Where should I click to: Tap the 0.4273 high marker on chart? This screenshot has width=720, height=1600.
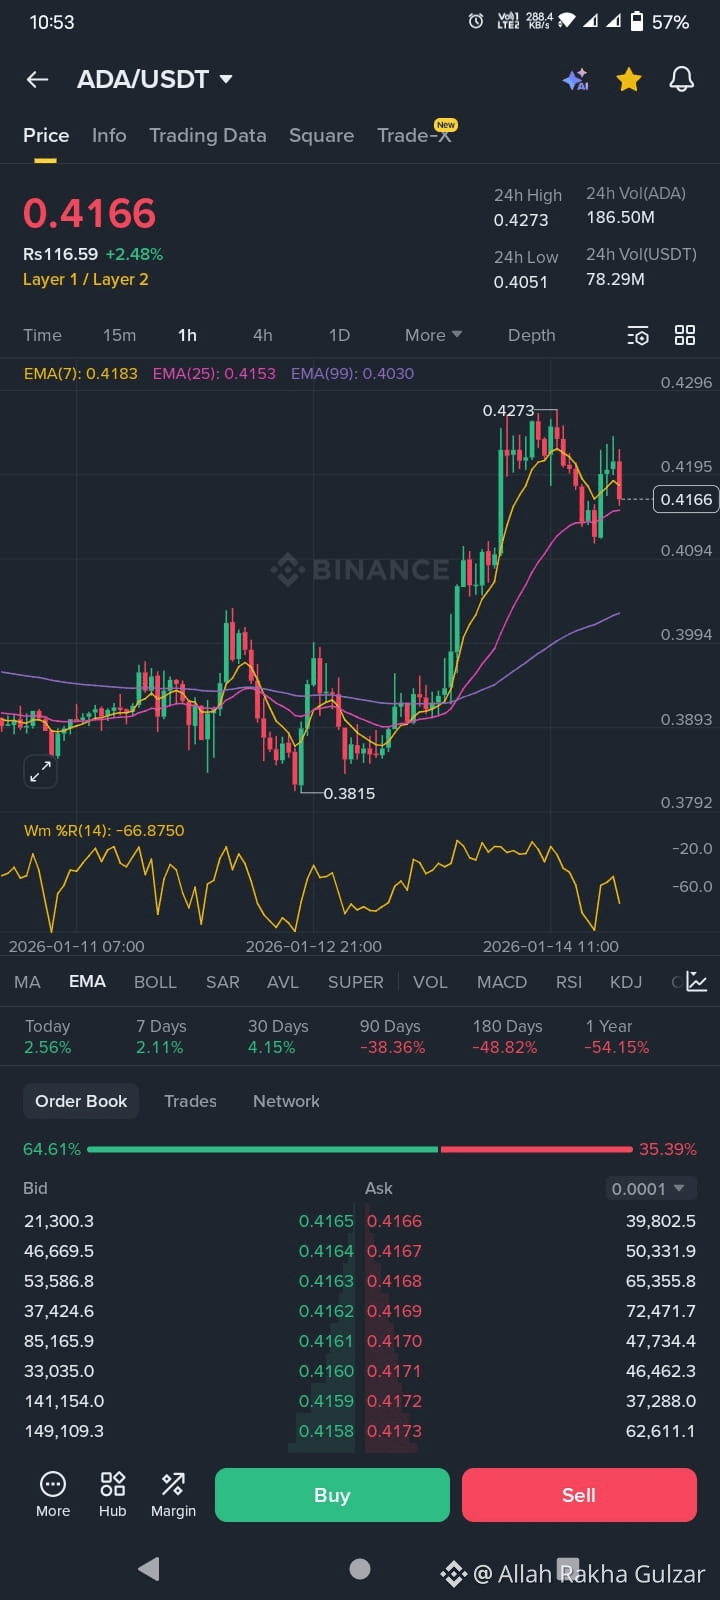click(x=508, y=410)
